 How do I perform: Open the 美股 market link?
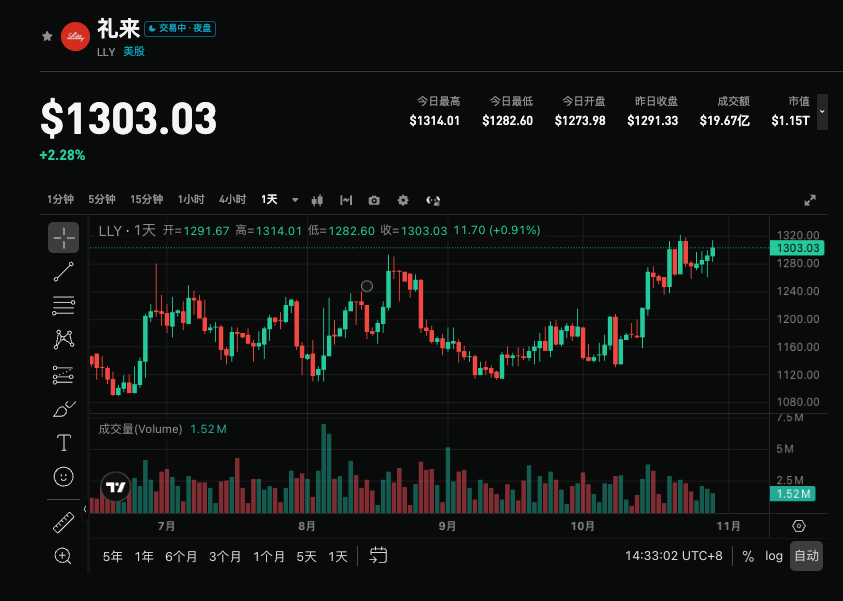pos(134,52)
